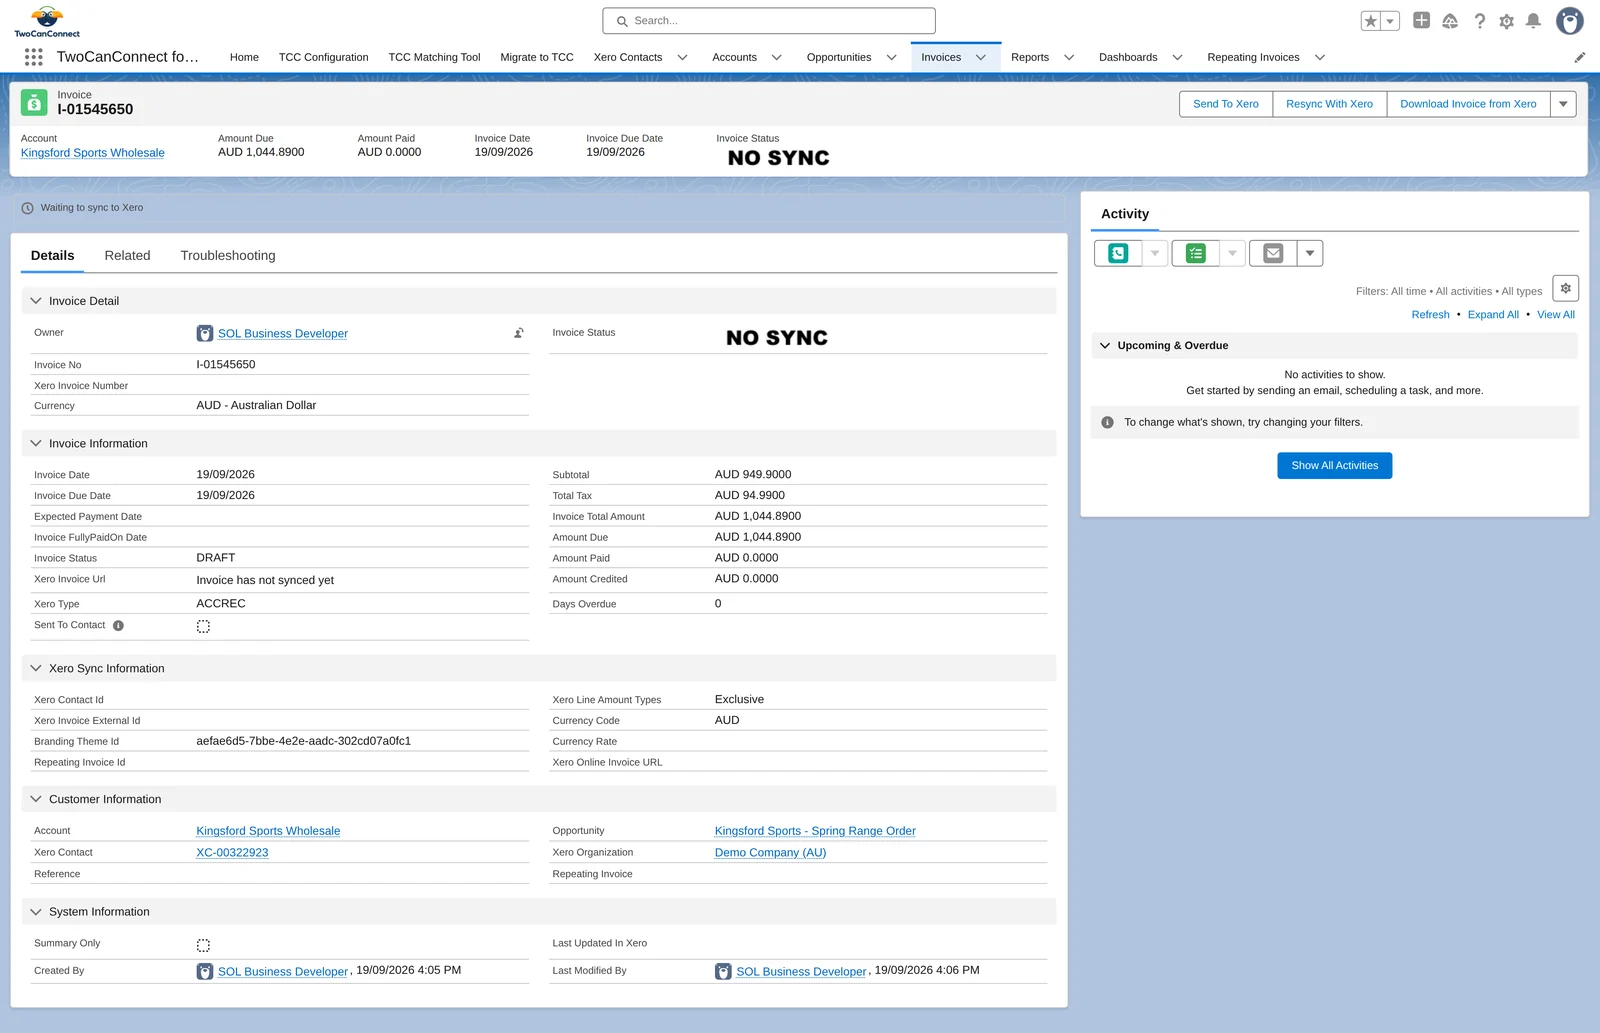The image size is (1600, 1033).
Task: Open the Reports tab dropdown chevron
Action: pyautogui.click(x=1069, y=57)
